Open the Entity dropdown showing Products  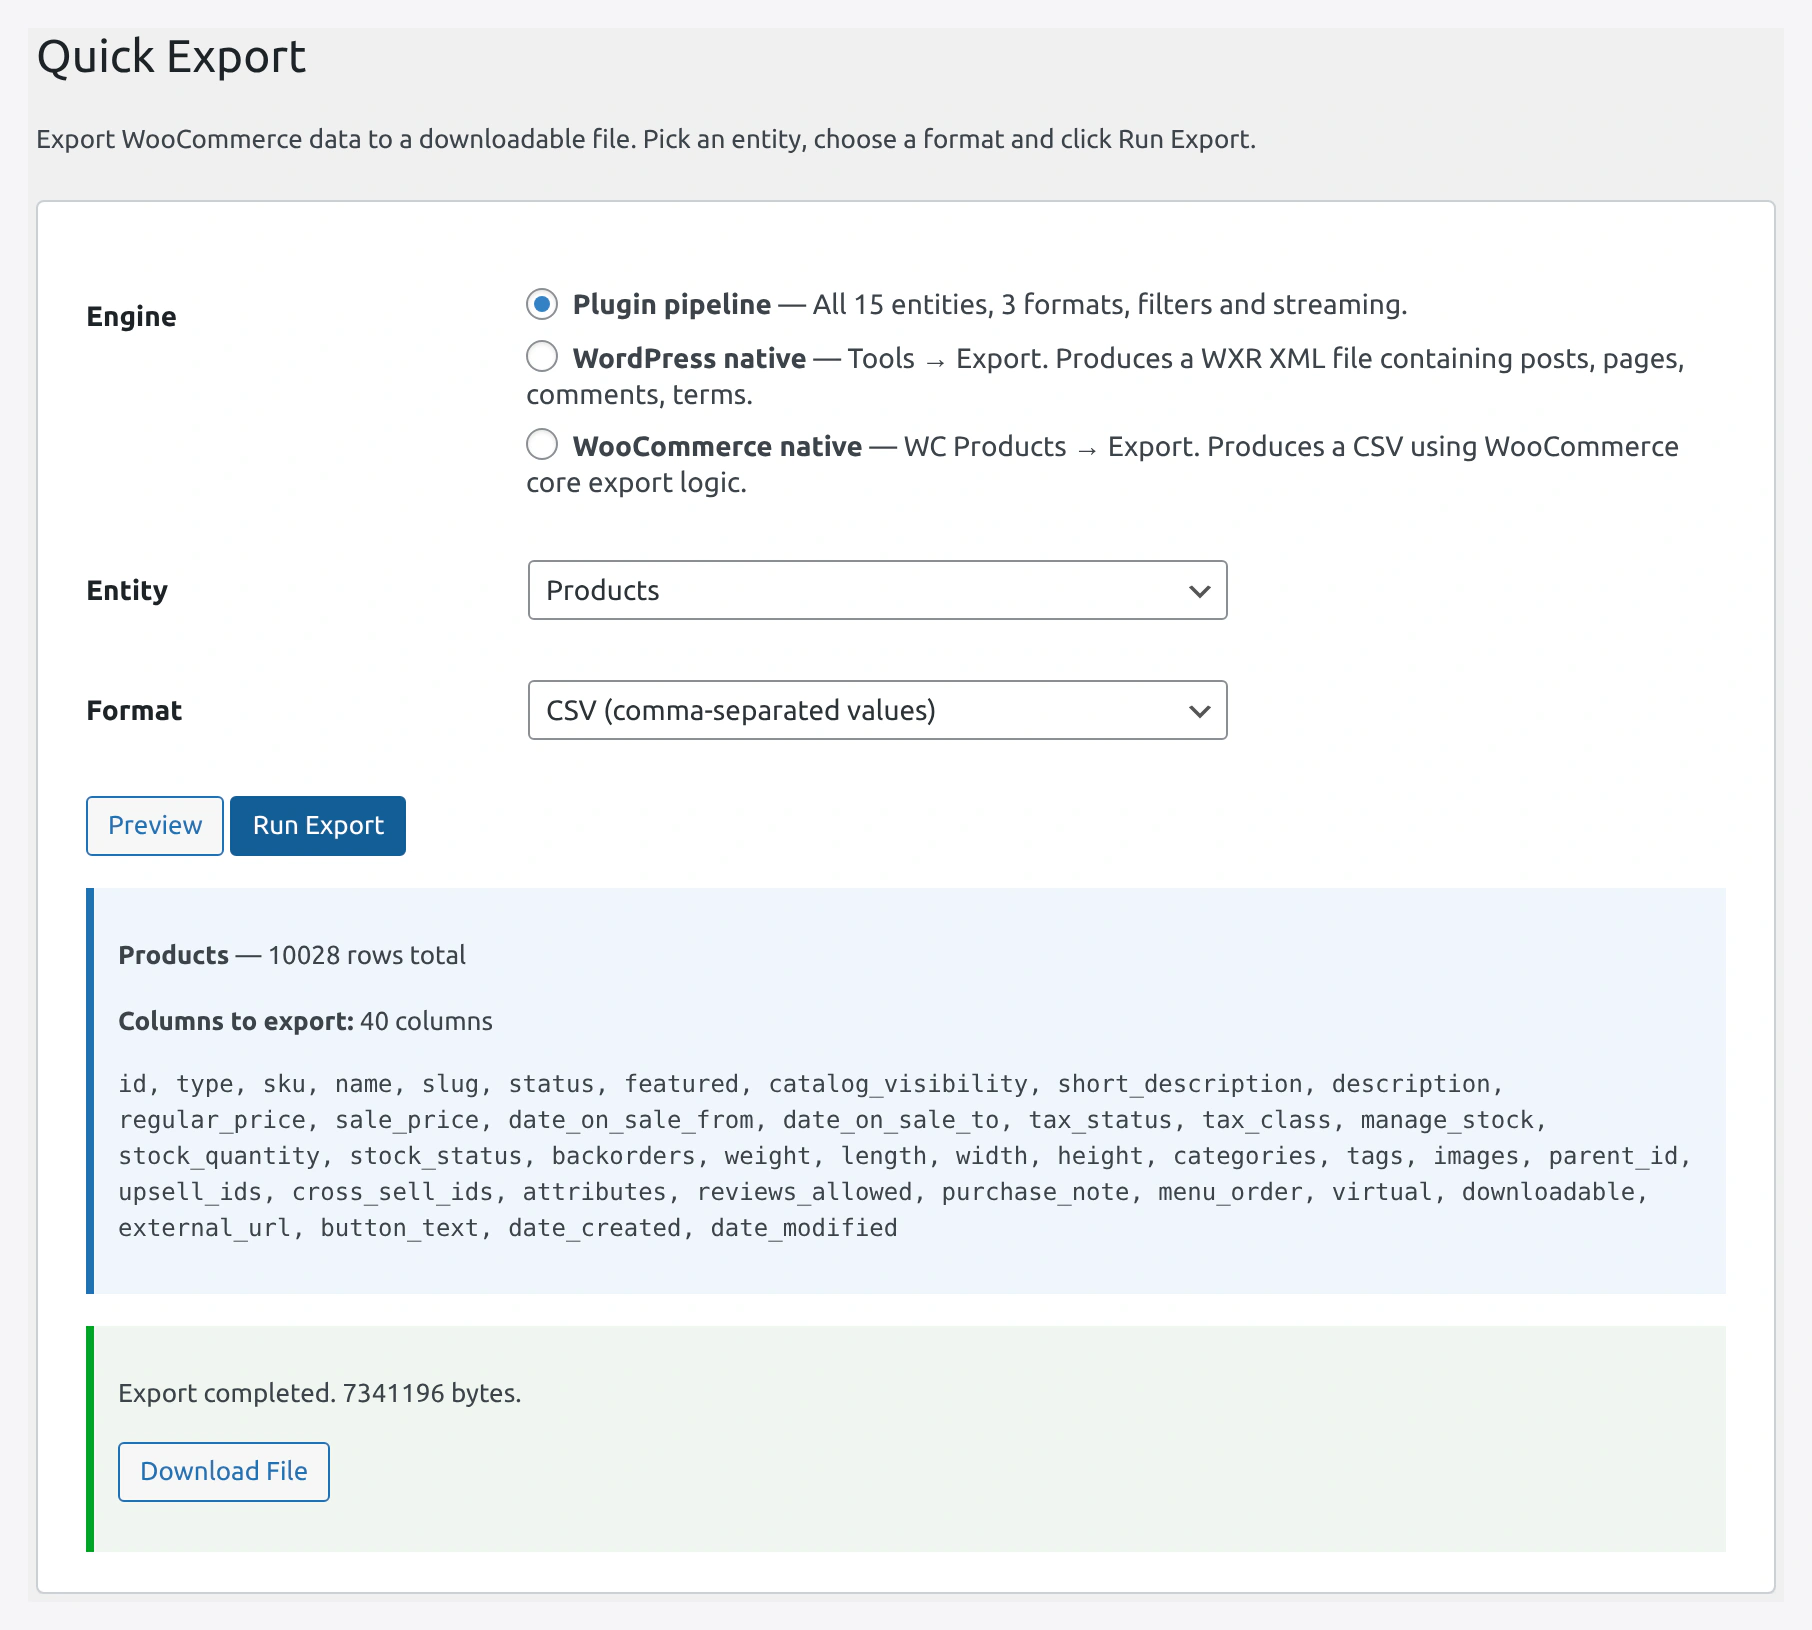pyautogui.click(x=877, y=590)
